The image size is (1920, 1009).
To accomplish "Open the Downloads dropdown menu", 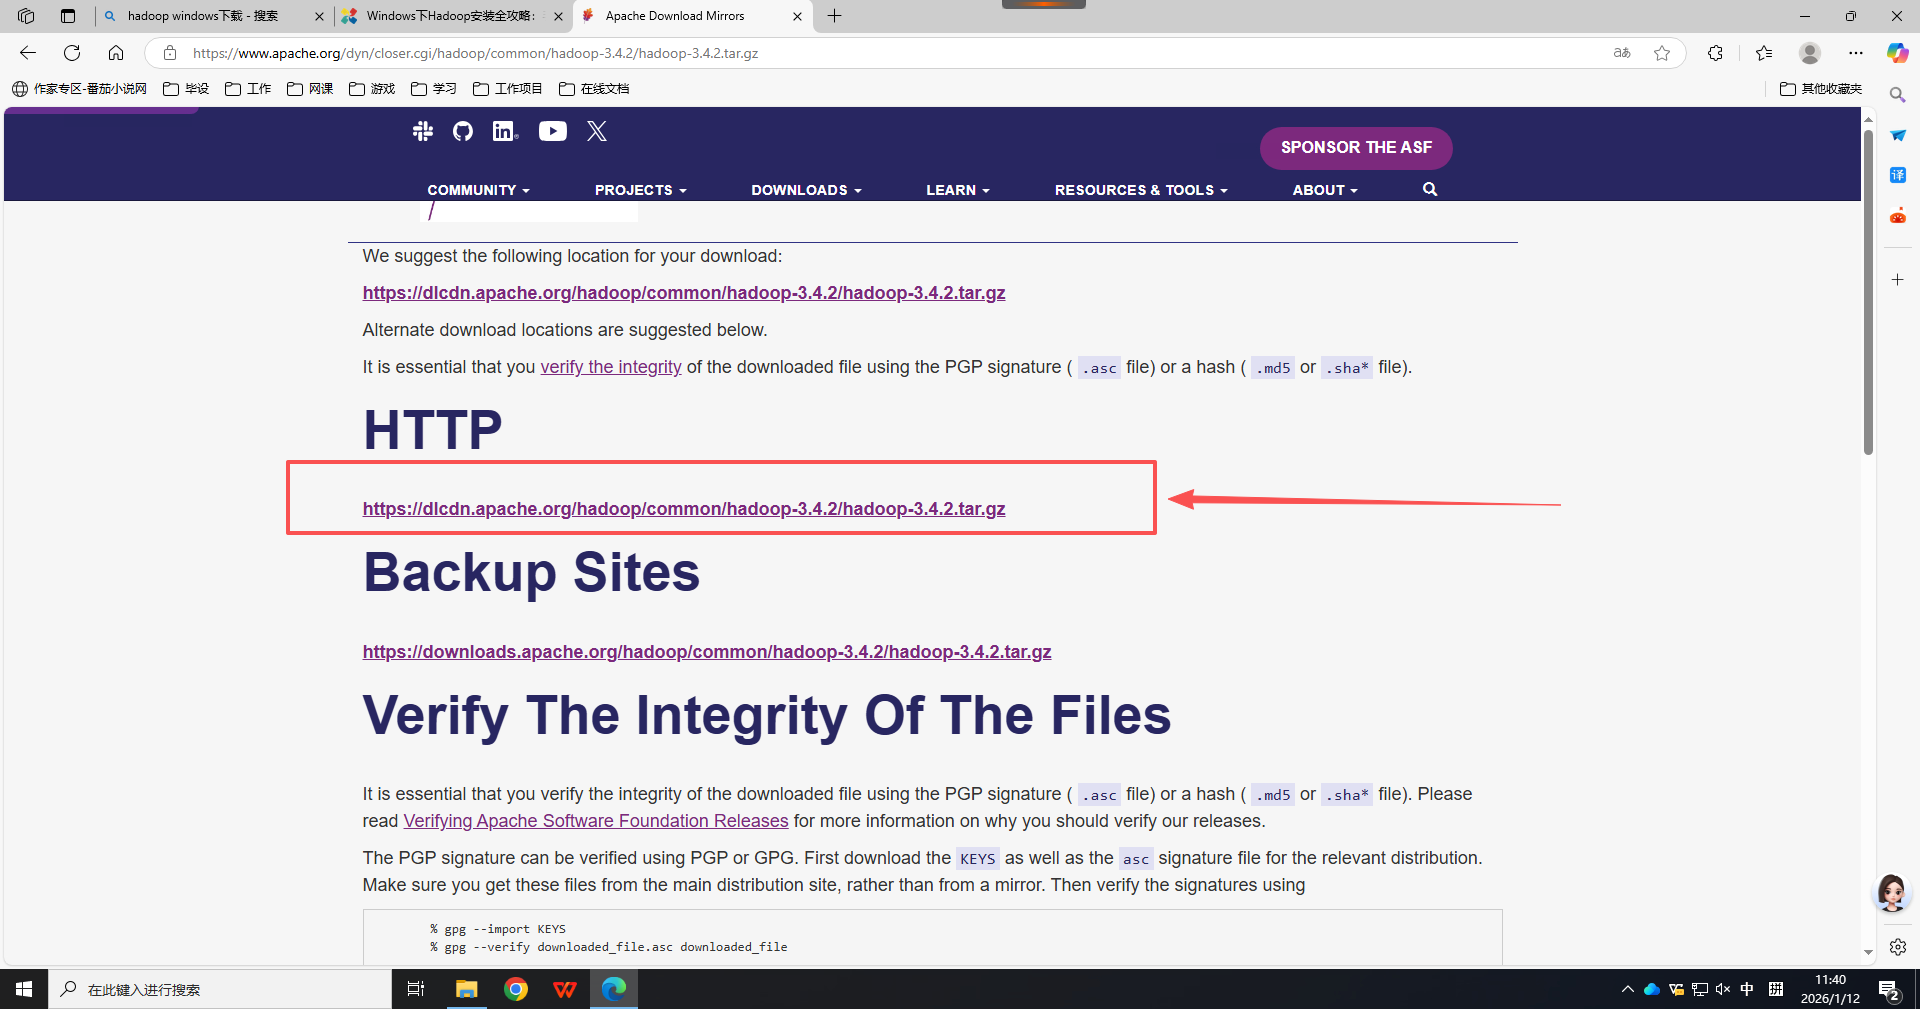I will [x=806, y=190].
